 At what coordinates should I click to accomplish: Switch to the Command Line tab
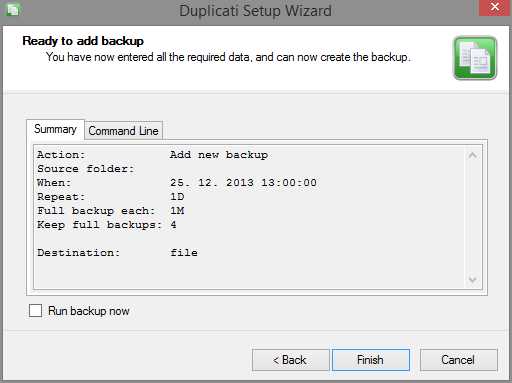click(123, 131)
